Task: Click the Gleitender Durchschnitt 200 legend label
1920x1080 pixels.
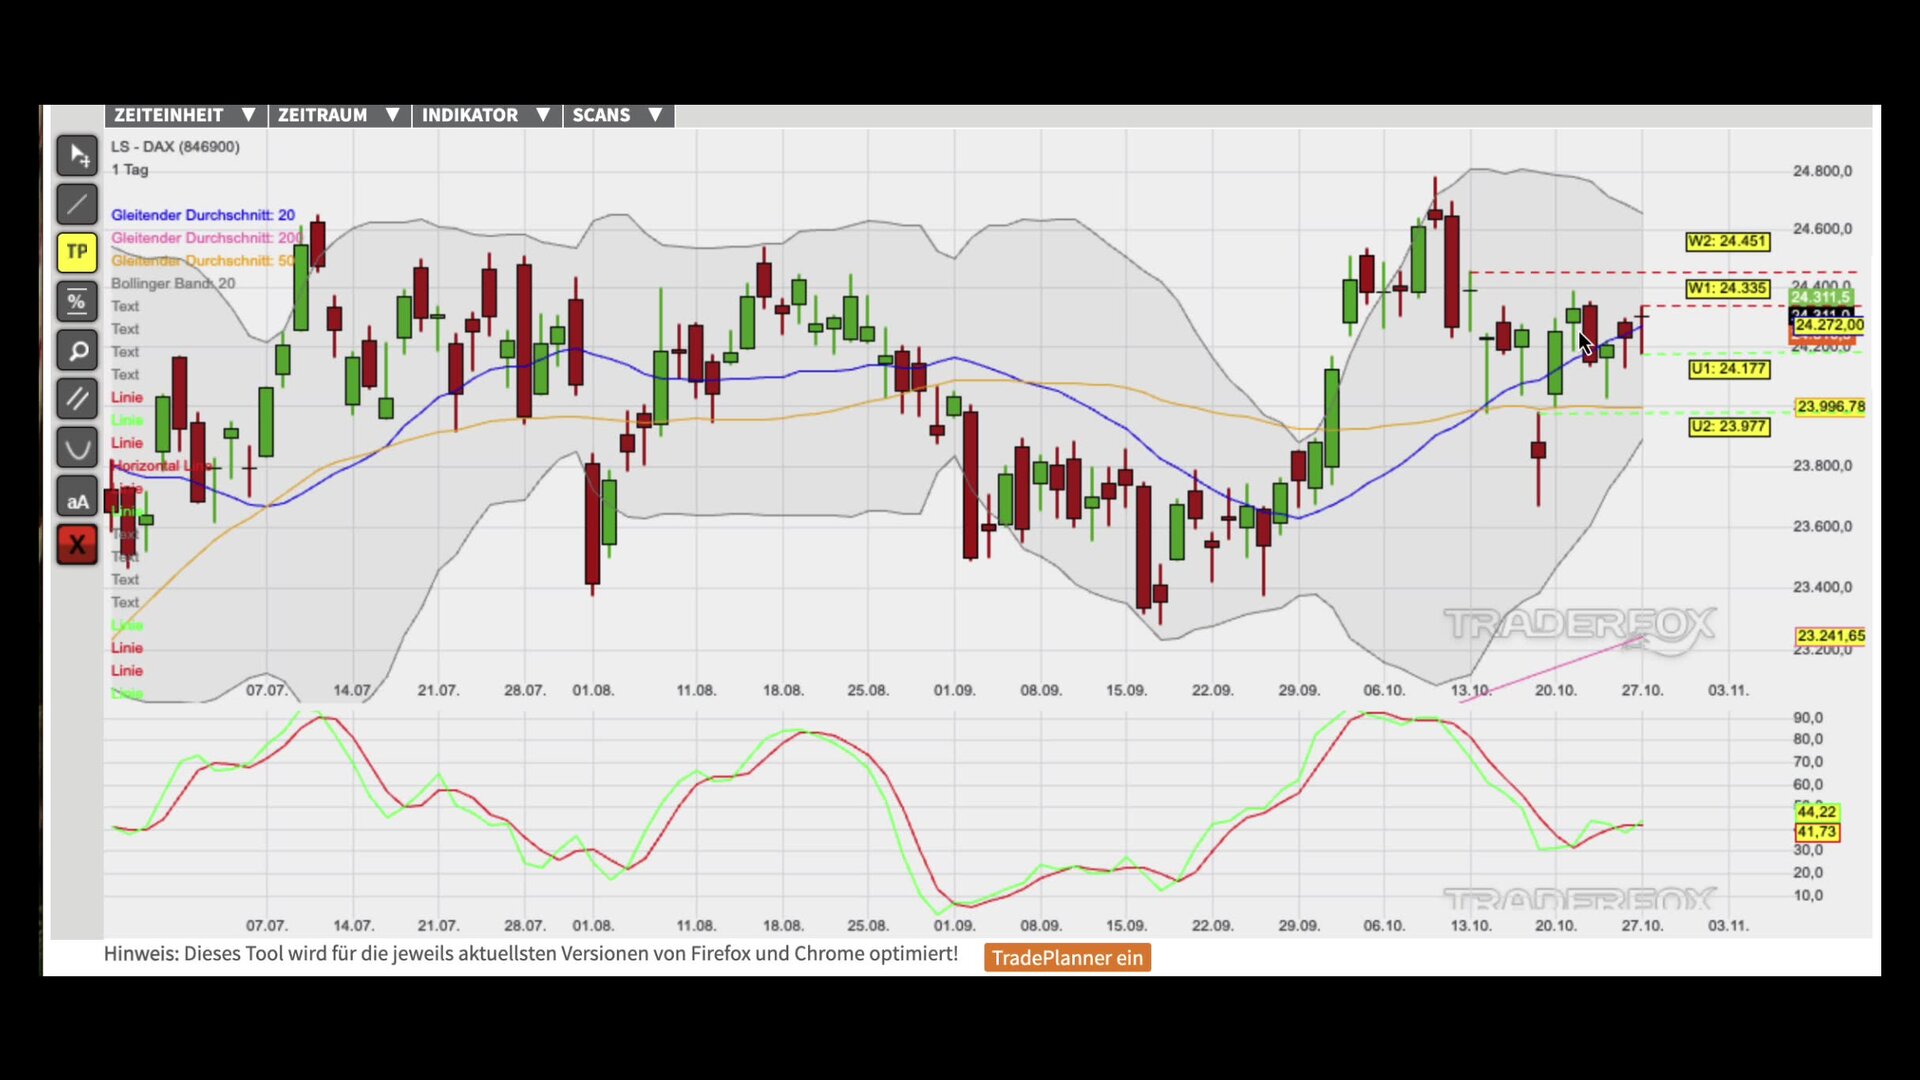Action: (205, 238)
